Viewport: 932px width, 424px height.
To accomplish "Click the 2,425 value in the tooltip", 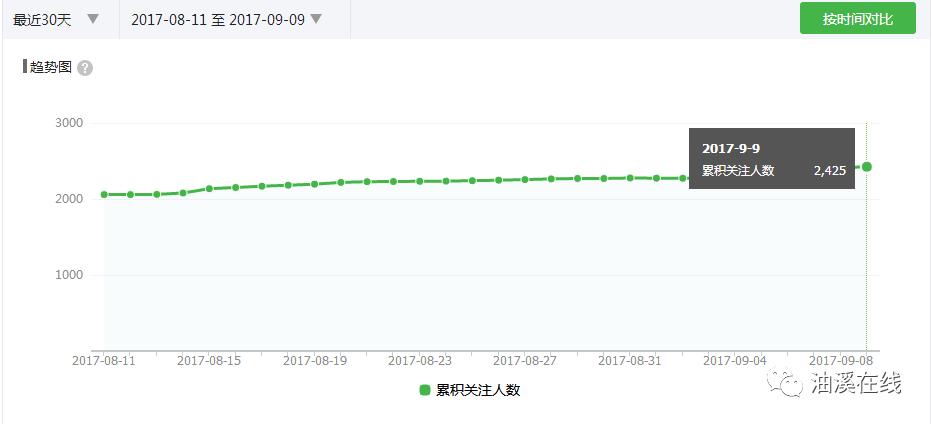I will 829,171.
